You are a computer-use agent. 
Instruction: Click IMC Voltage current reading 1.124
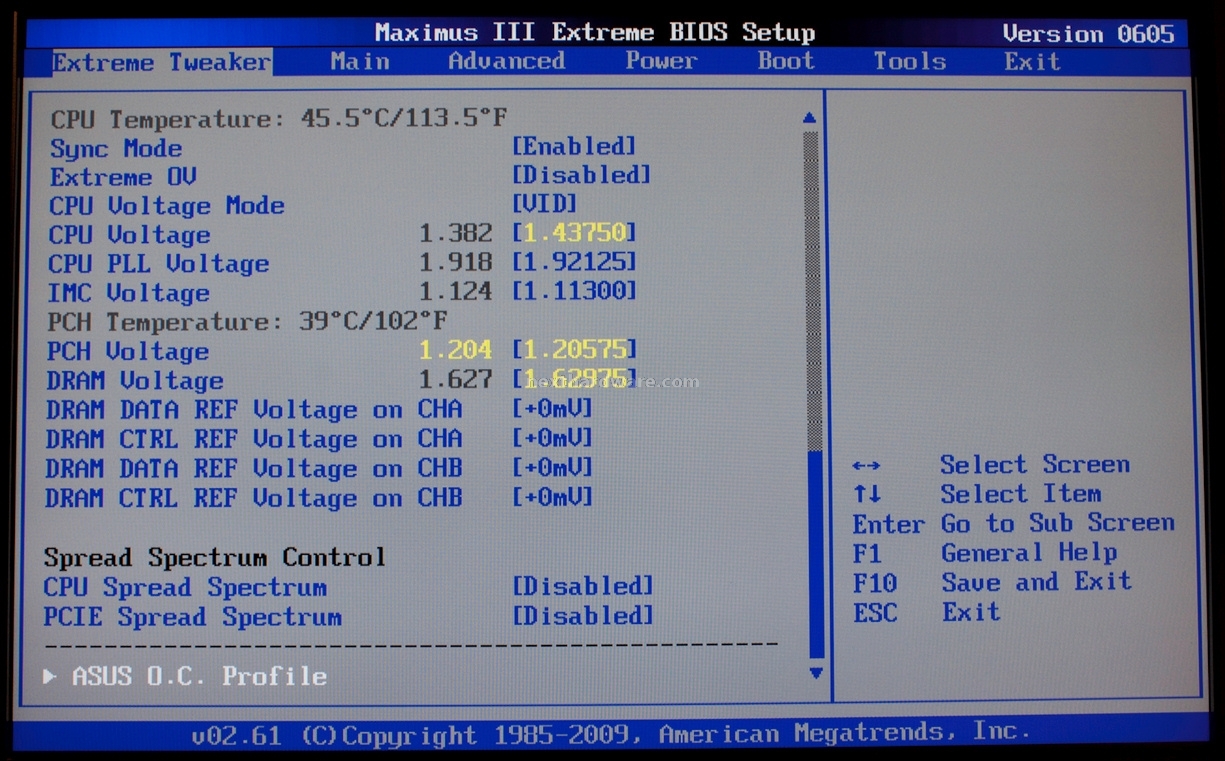tap(455, 292)
